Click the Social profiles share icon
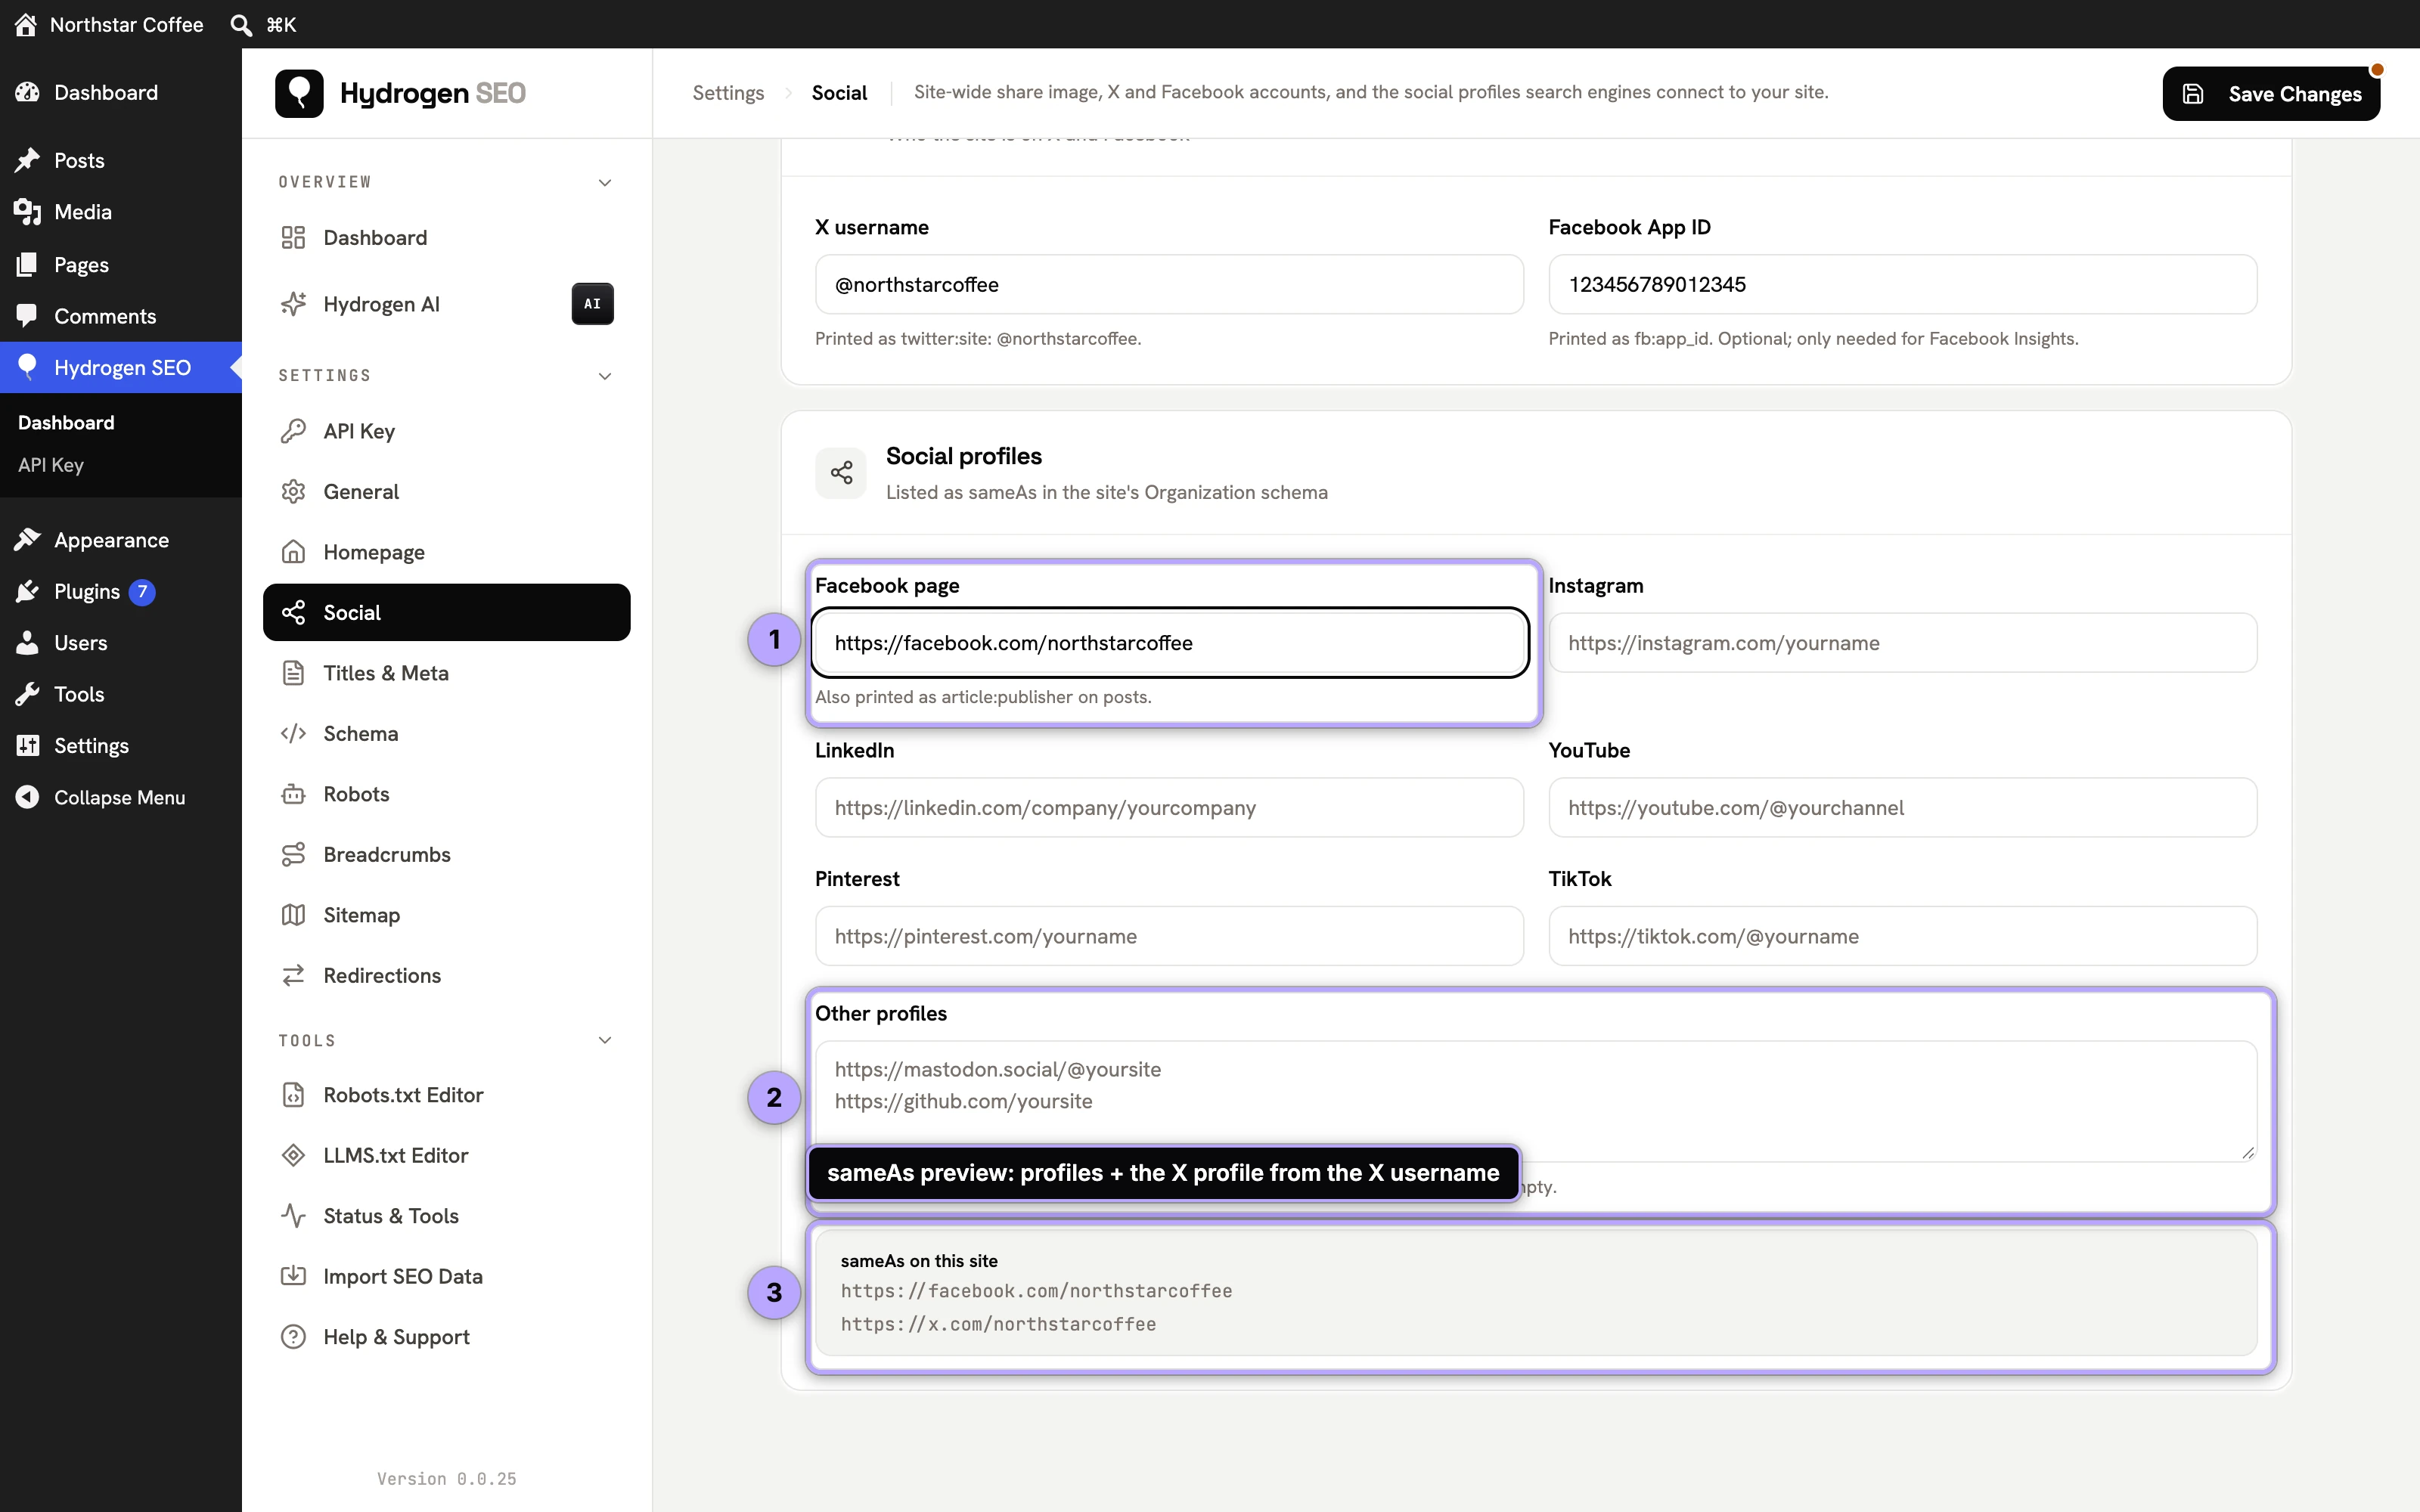 tap(841, 473)
